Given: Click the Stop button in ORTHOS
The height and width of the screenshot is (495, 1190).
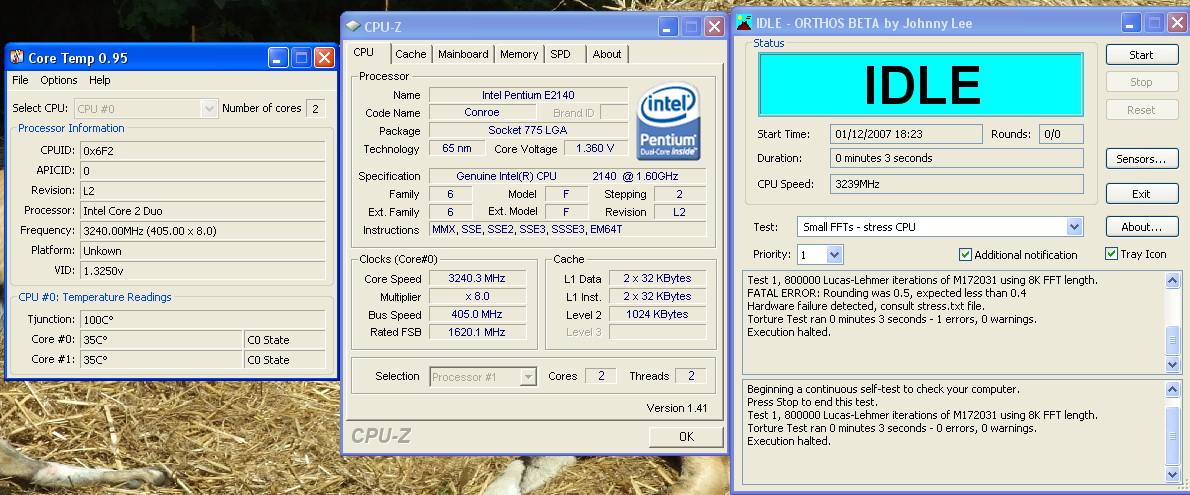Looking at the screenshot, I should (1141, 82).
